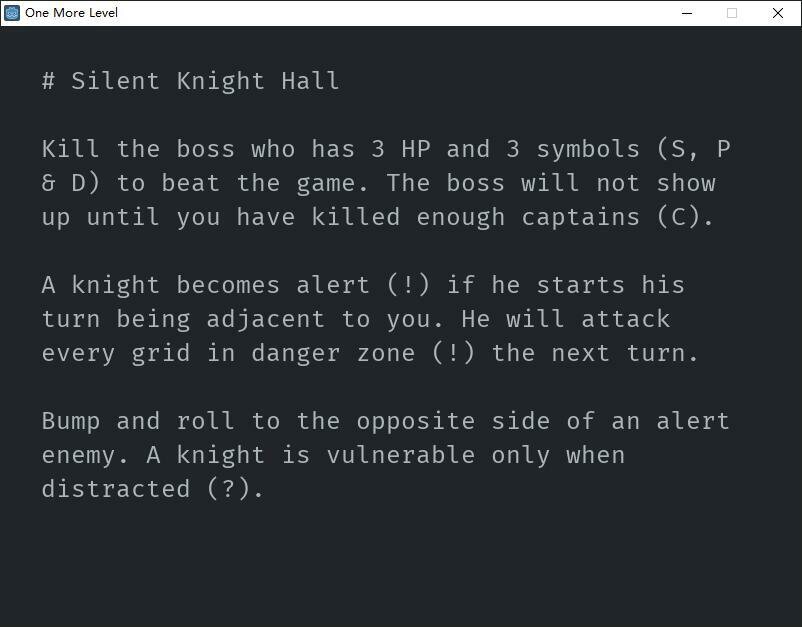Close the One More Level window

coord(777,13)
